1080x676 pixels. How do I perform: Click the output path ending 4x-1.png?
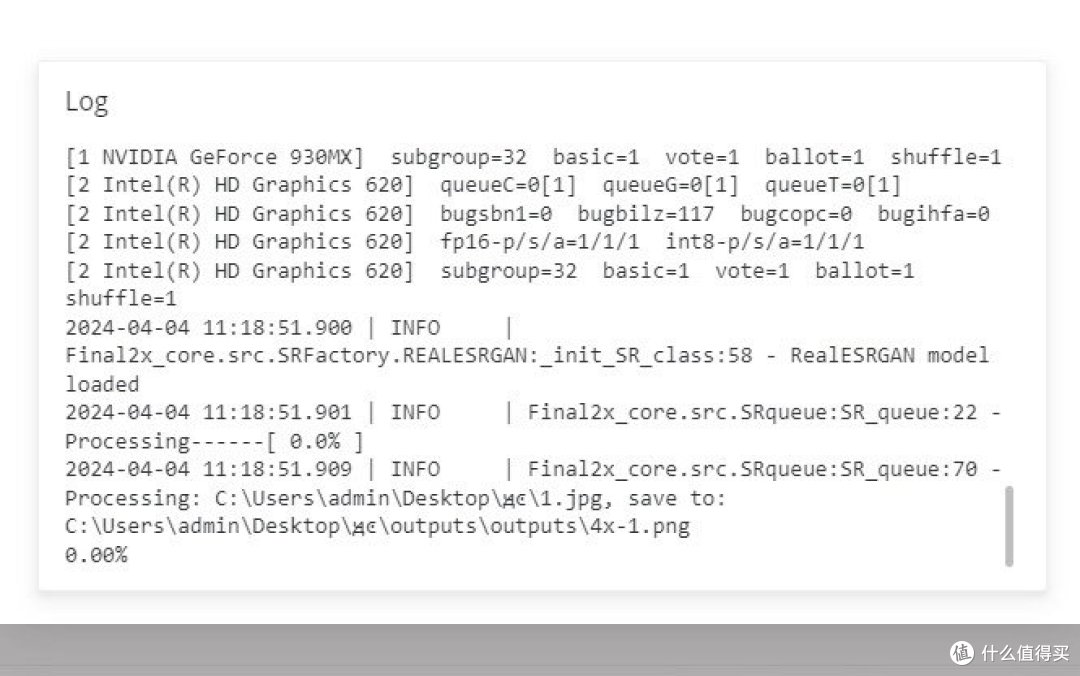(377, 526)
